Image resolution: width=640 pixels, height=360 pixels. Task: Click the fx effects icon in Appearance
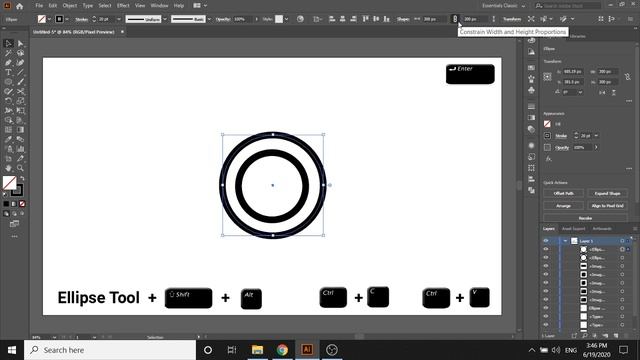[548, 159]
